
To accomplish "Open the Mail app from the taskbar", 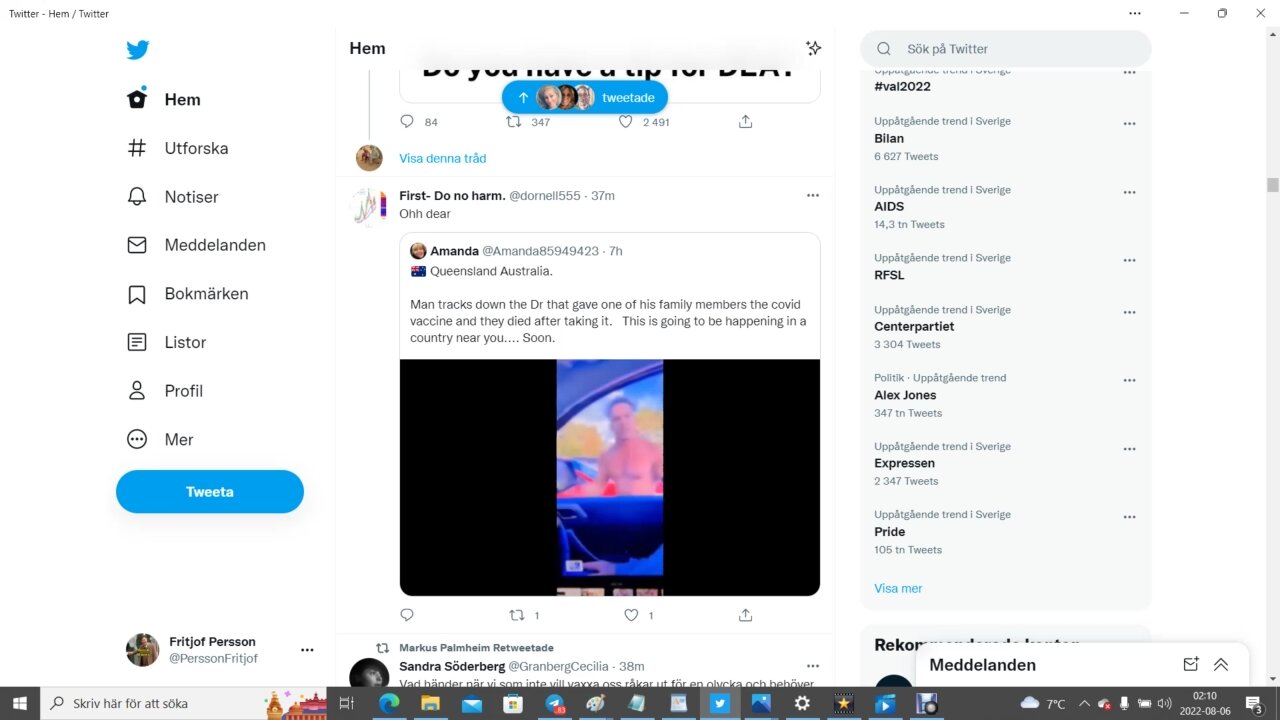I will (472, 703).
